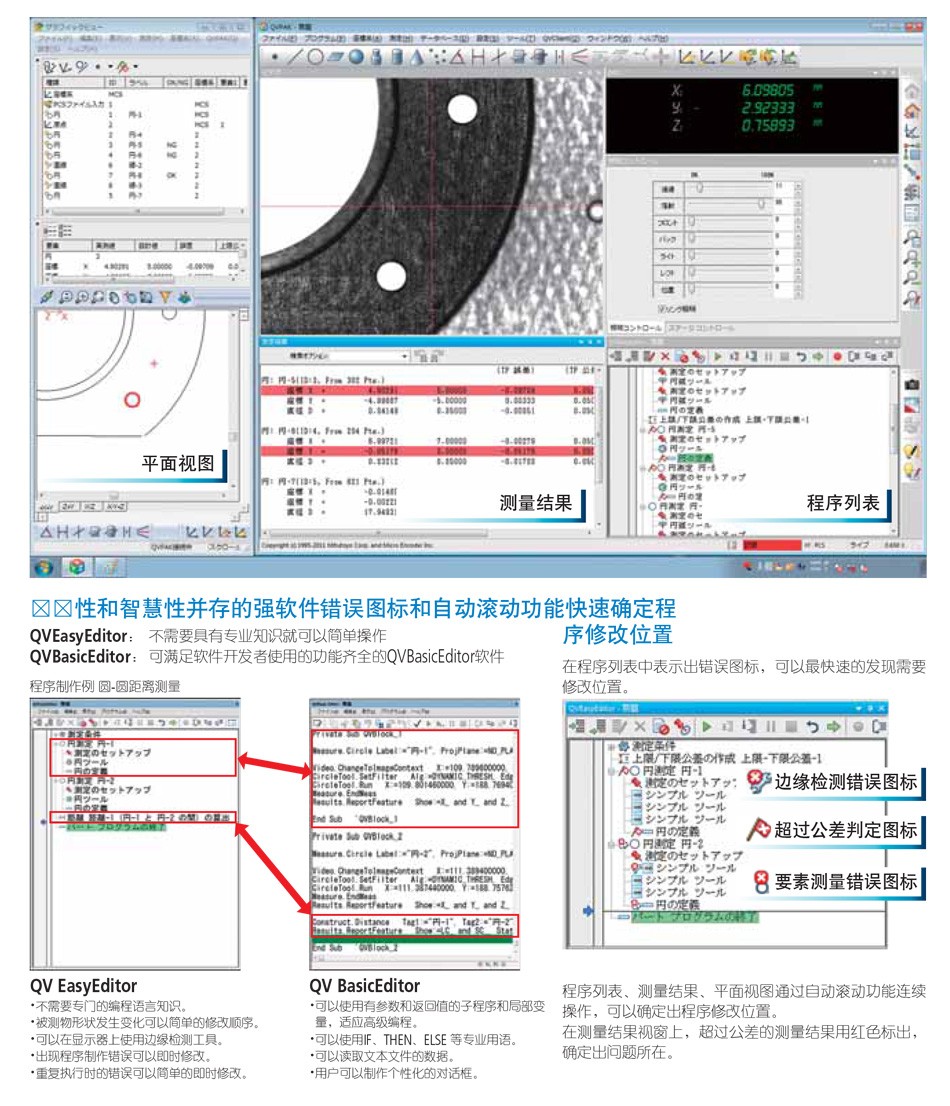The image size is (950, 1106).
Task: Click the stepper beside the first illumination slider
Action: coord(798,188)
